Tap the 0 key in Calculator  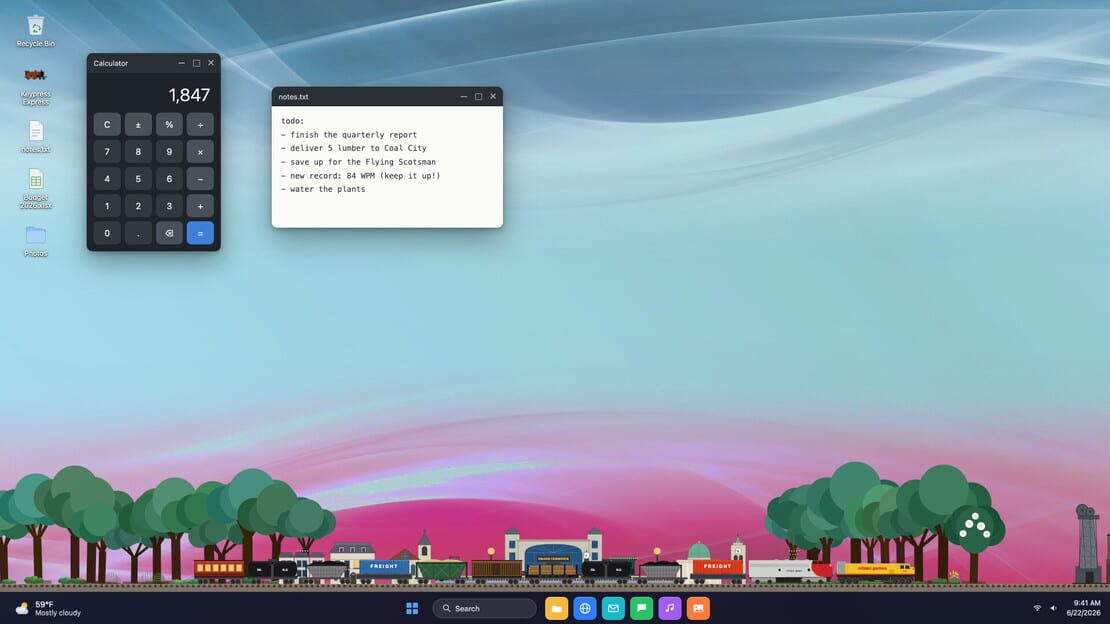click(107, 233)
